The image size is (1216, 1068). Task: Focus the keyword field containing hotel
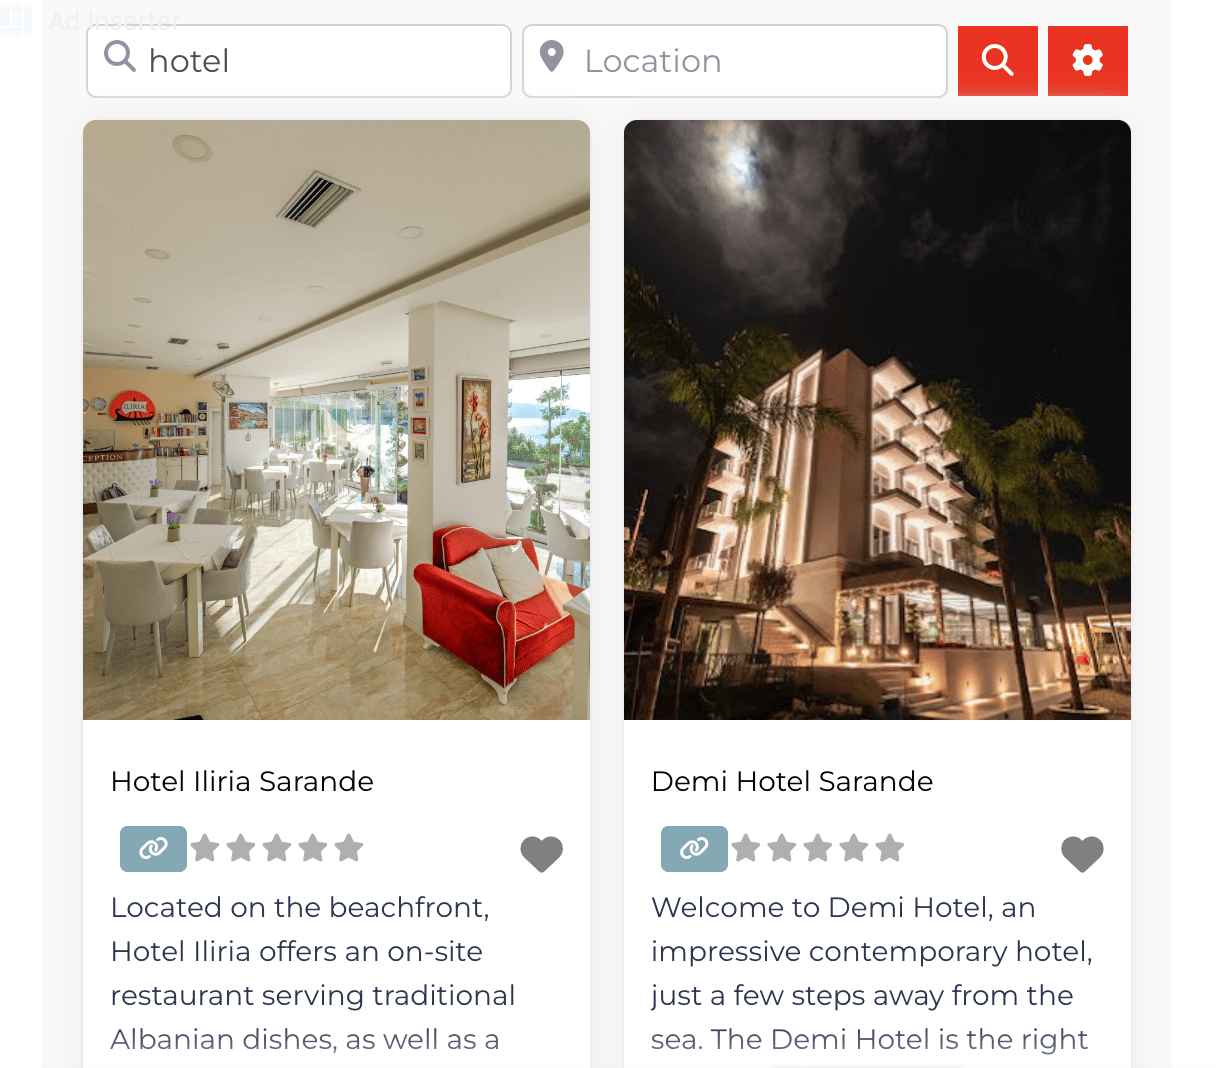[299, 61]
